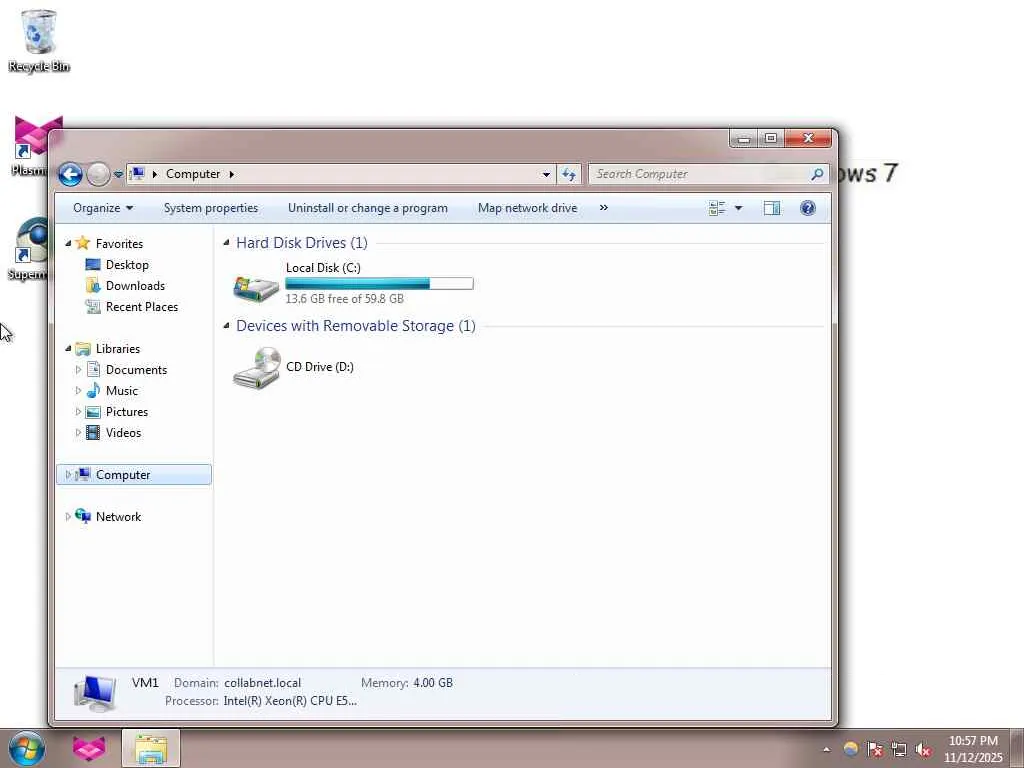Expand the Documents library arrow
Image resolution: width=1024 pixels, height=768 pixels.
(x=78, y=370)
